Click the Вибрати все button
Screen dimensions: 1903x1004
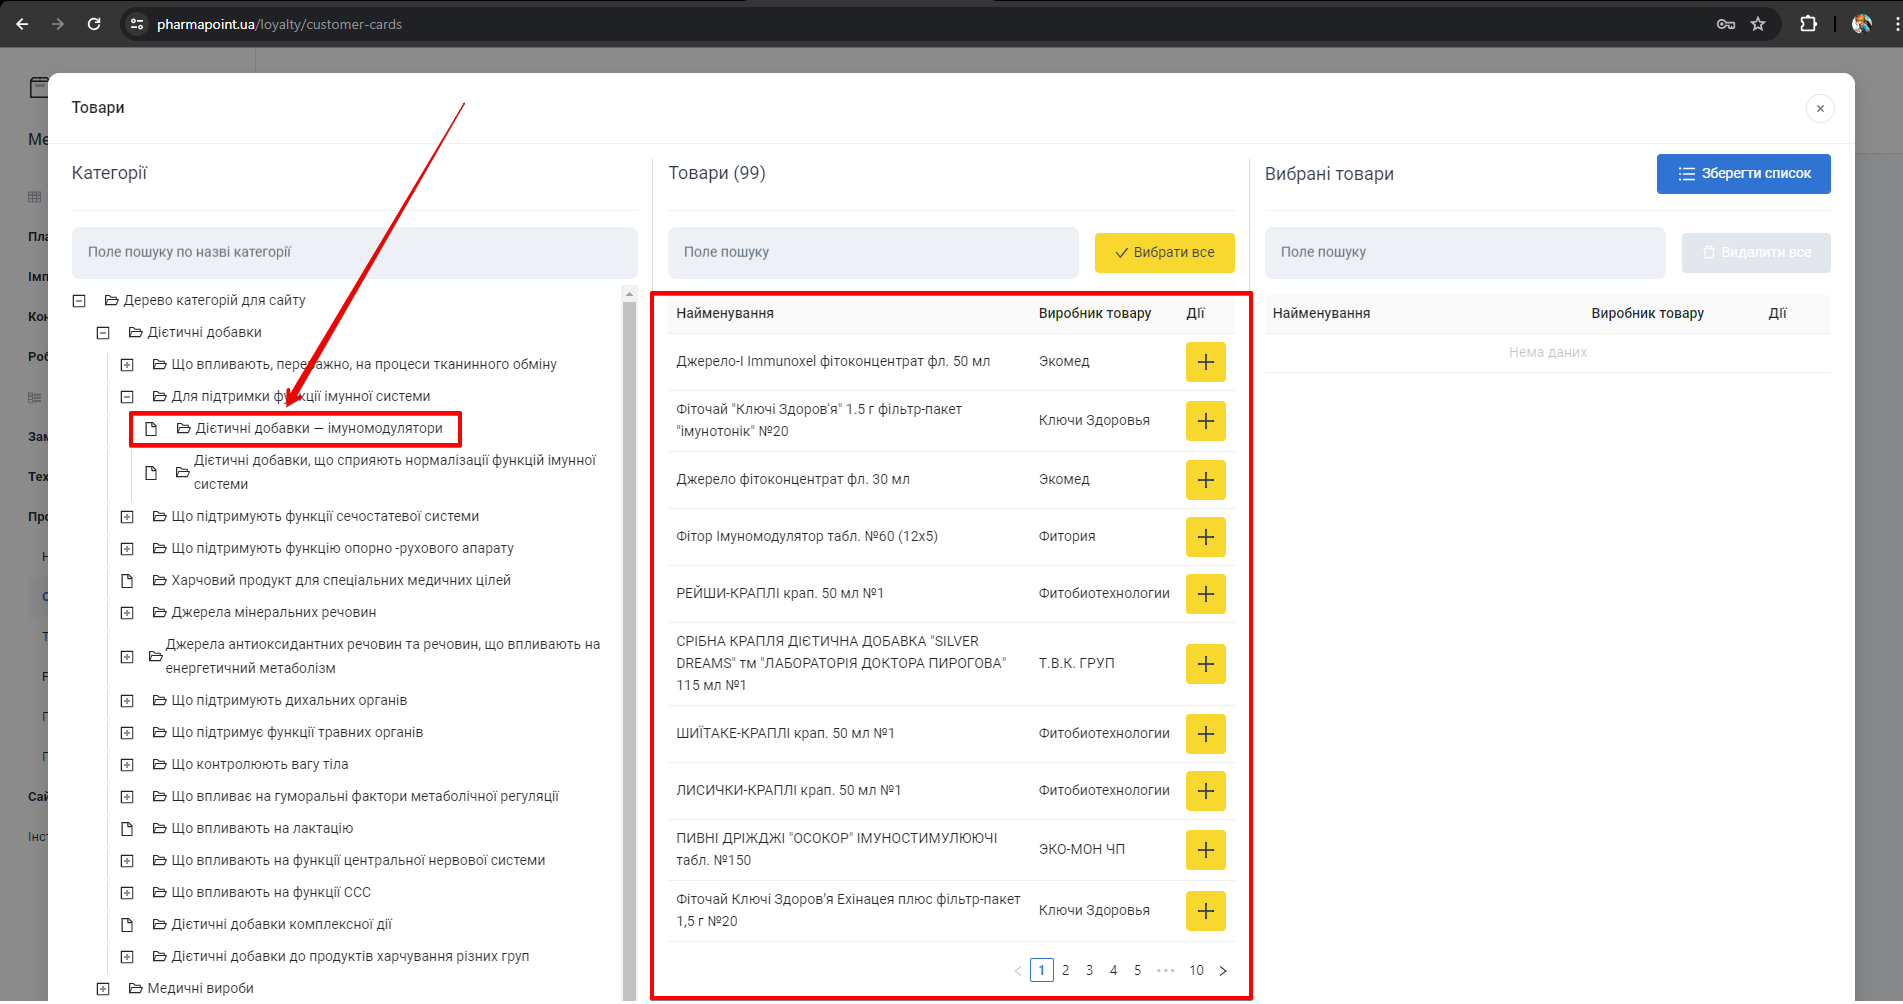click(1164, 253)
